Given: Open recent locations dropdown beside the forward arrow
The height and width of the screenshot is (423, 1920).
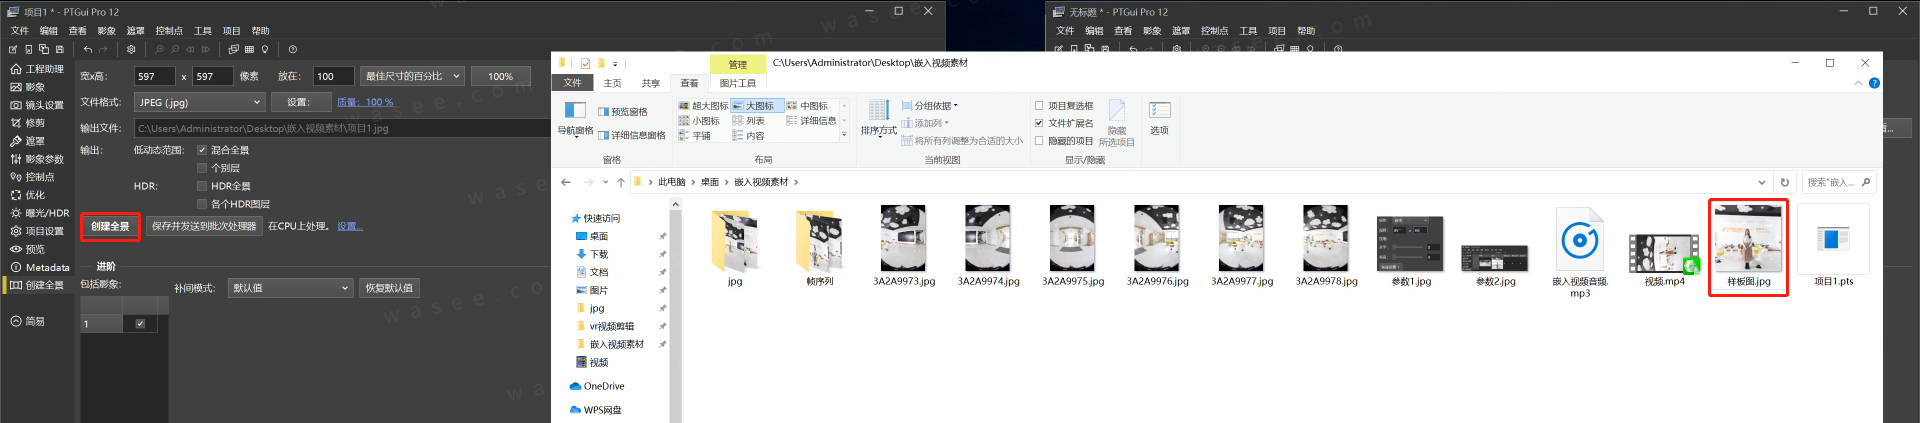Looking at the screenshot, I should click(x=605, y=182).
